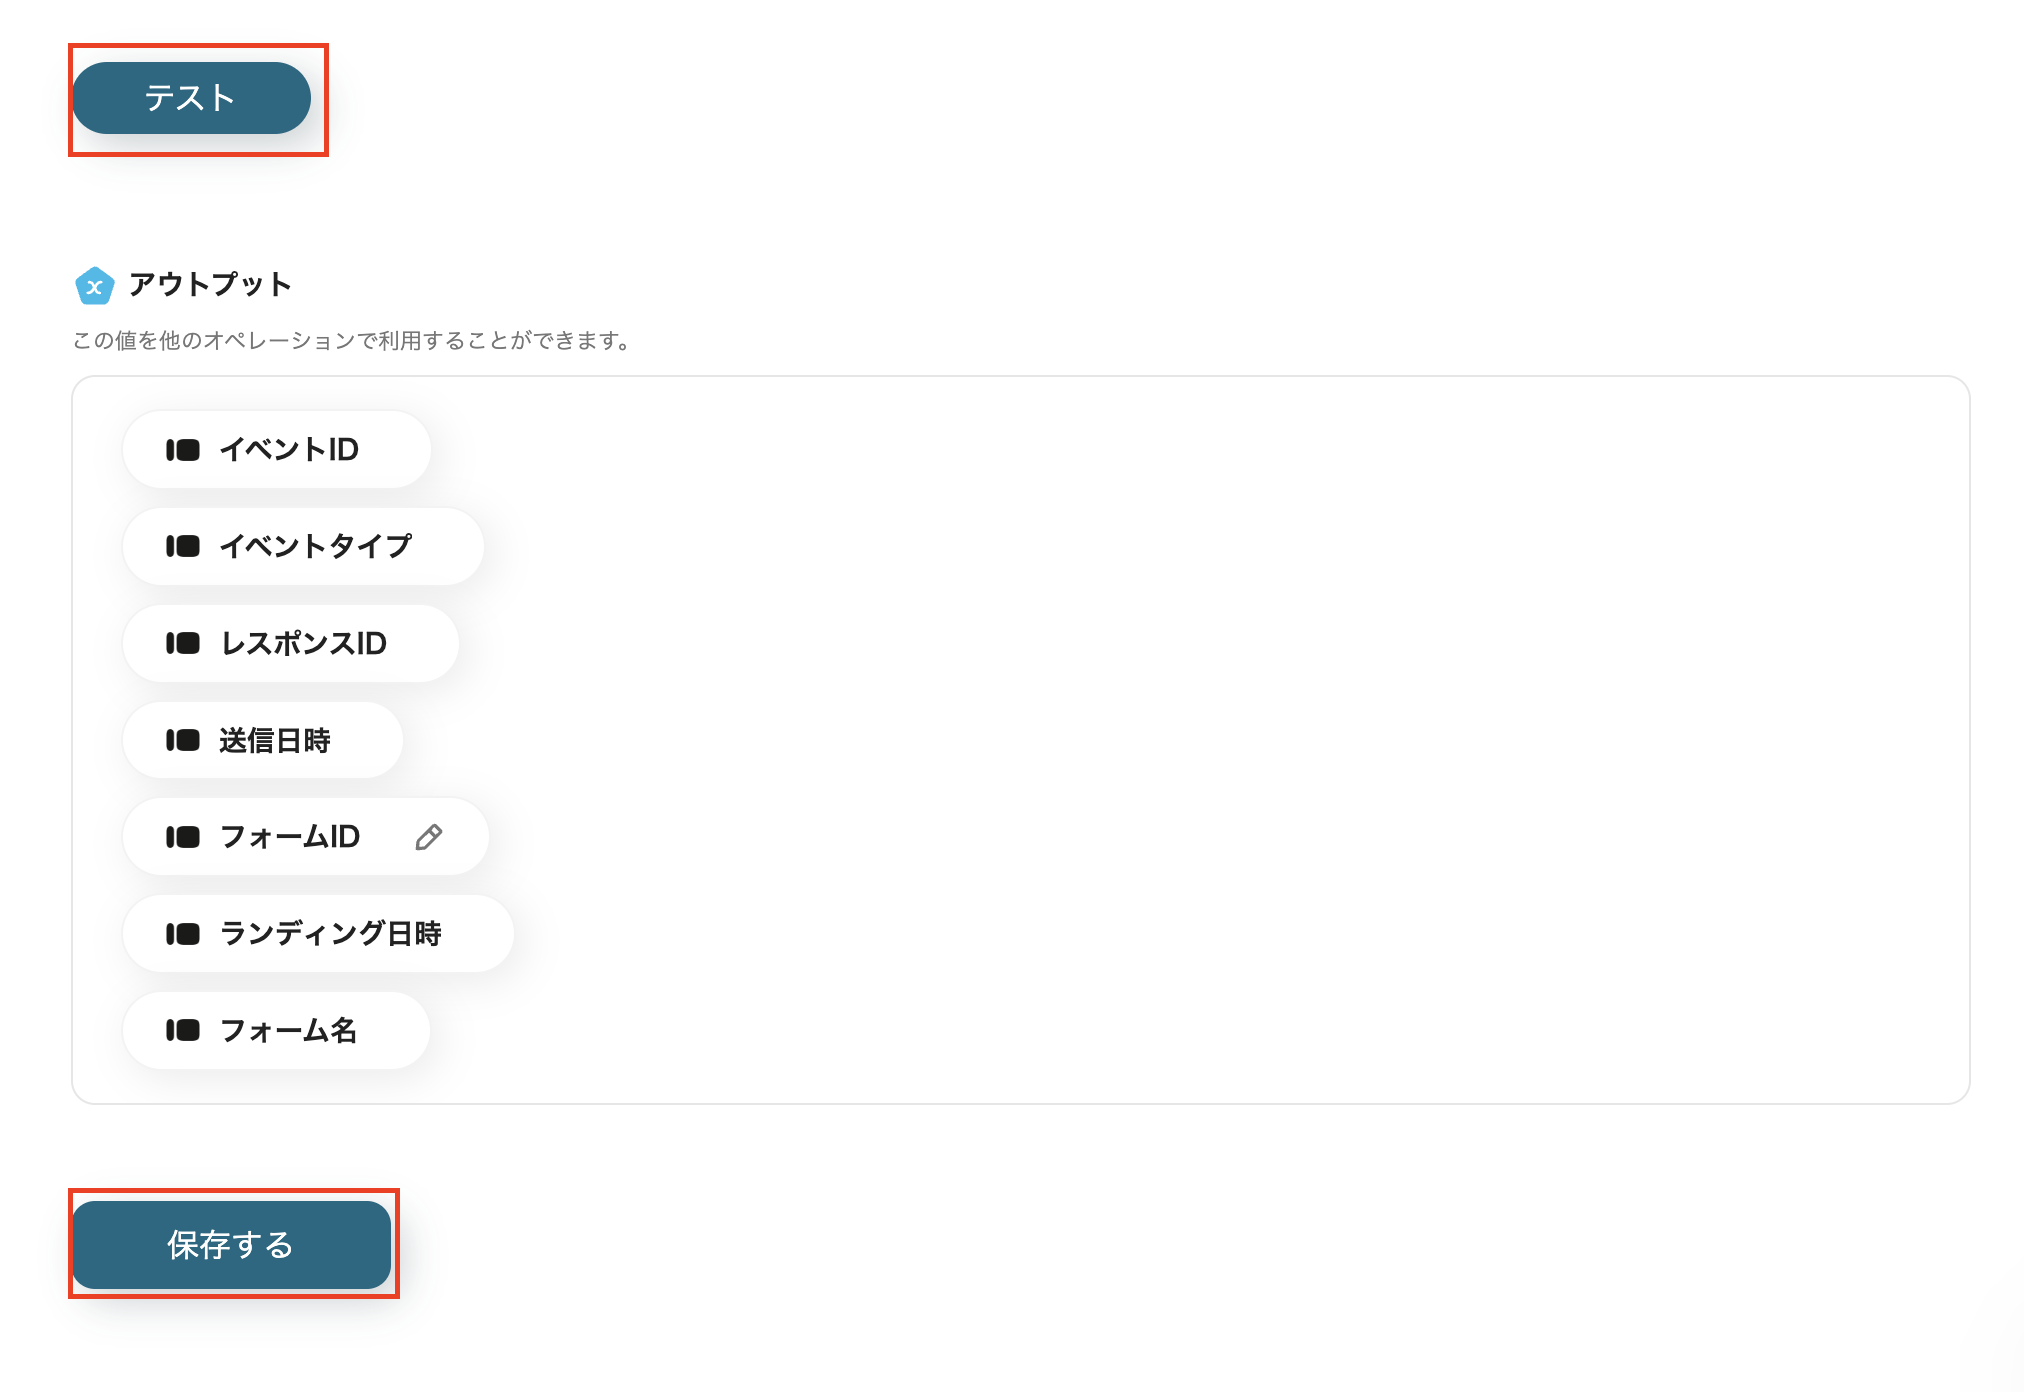
Task: Select the イベントタイプ output value
Action: click(302, 546)
